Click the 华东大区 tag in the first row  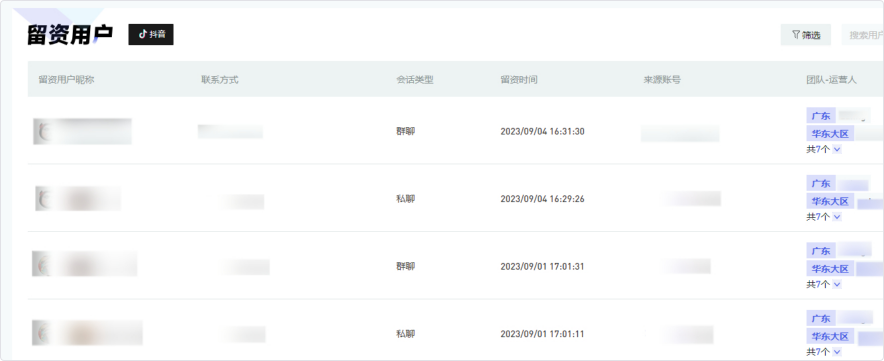pyautogui.click(x=830, y=134)
